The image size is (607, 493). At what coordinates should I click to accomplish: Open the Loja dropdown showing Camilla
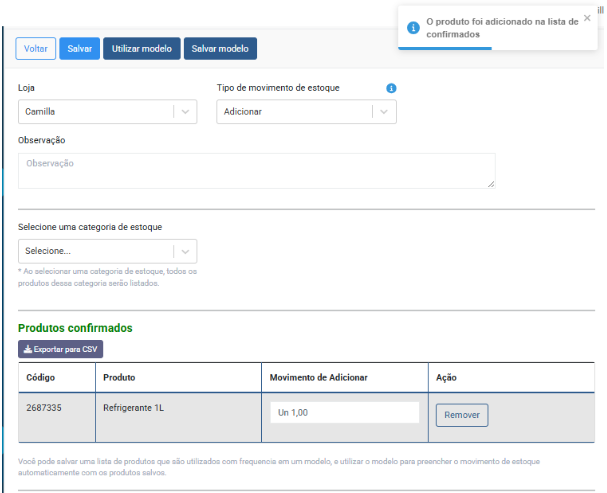(95, 112)
